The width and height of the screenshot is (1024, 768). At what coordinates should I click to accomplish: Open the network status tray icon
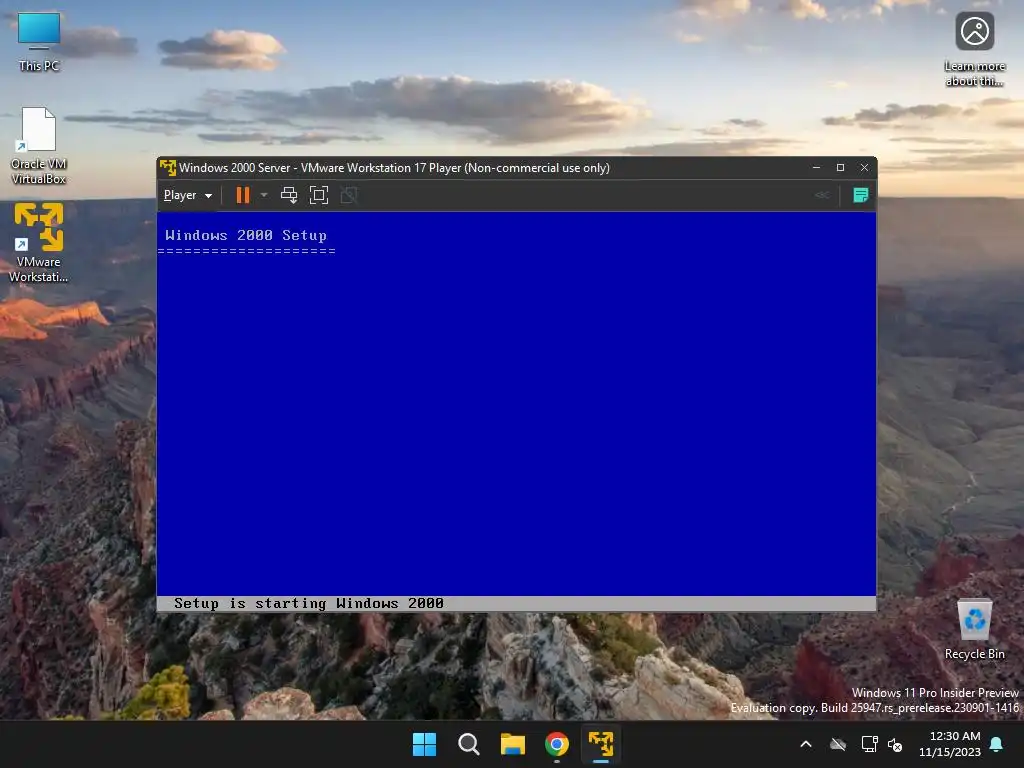pyautogui.click(x=869, y=744)
